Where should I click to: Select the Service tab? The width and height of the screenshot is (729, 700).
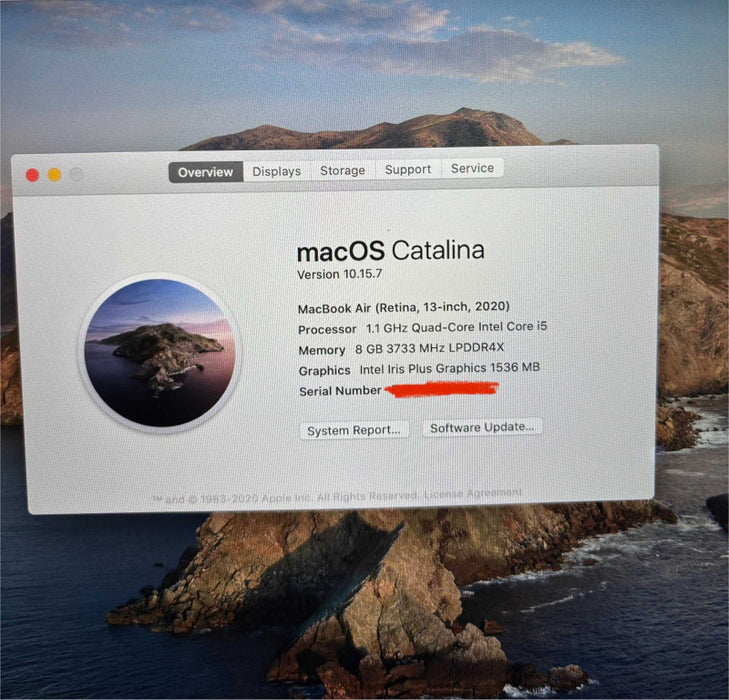coord(472,168)
